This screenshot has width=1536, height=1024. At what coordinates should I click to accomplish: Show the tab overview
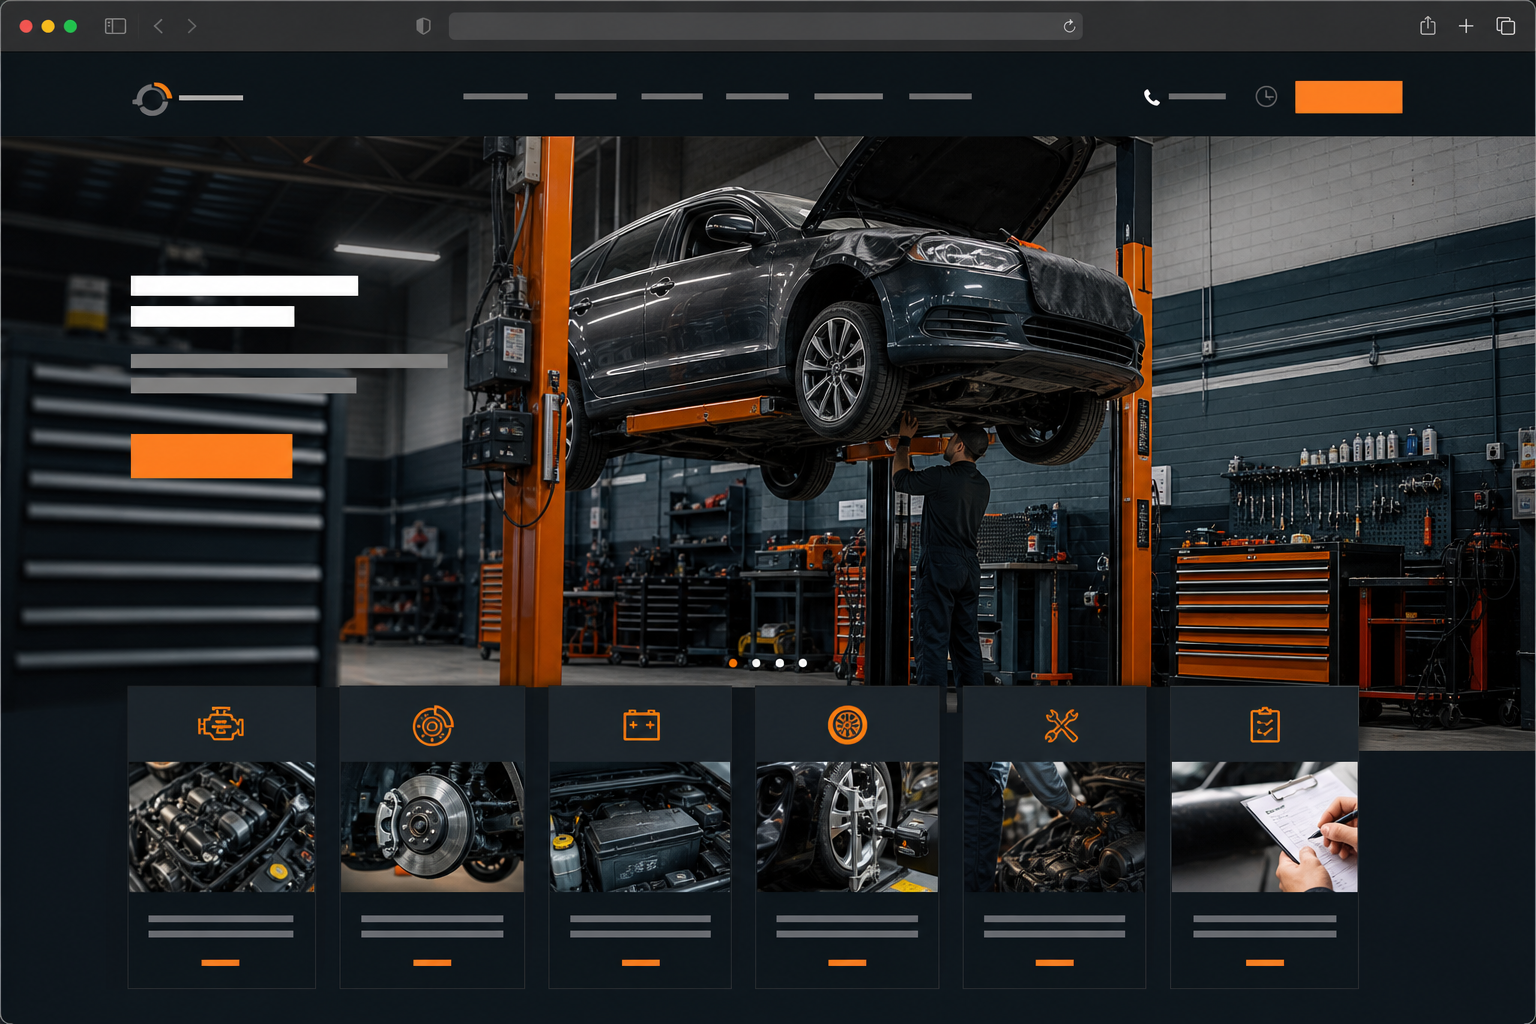[x=1506, y=26]
